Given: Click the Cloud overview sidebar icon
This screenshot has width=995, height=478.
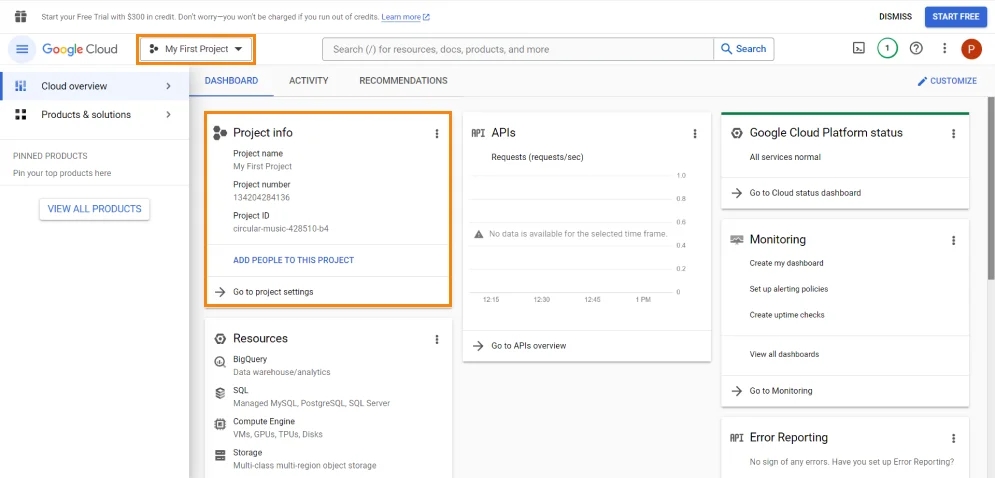Looking at the screenshot, I should point(21,86).
